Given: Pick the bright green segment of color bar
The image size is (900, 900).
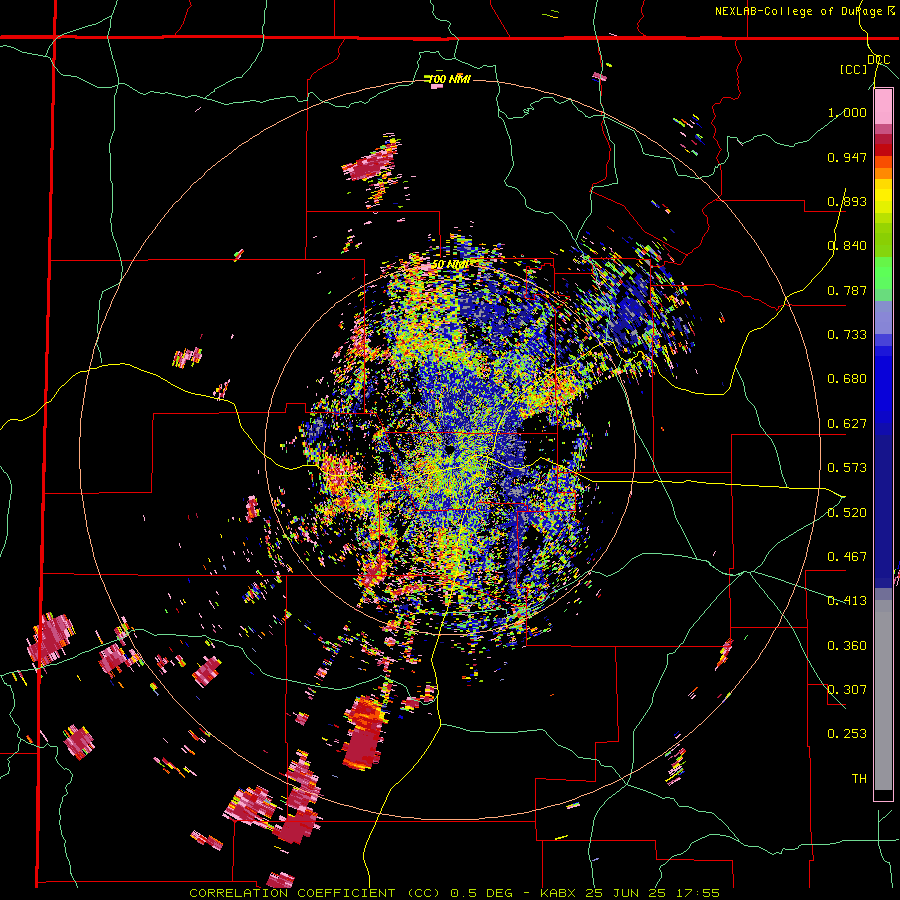Looking at the screenshot, I should [883, 273].
